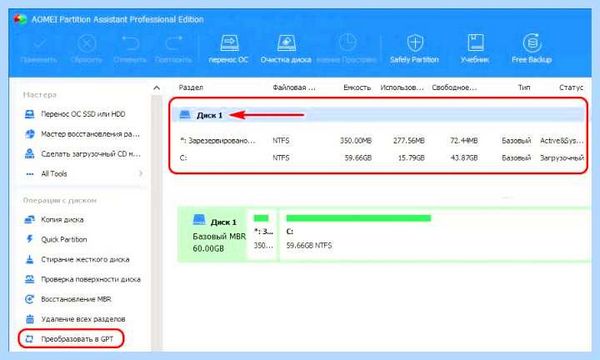Sort by the Использов... column header
This screenshot has width=600, height=360.
point(402,88)
